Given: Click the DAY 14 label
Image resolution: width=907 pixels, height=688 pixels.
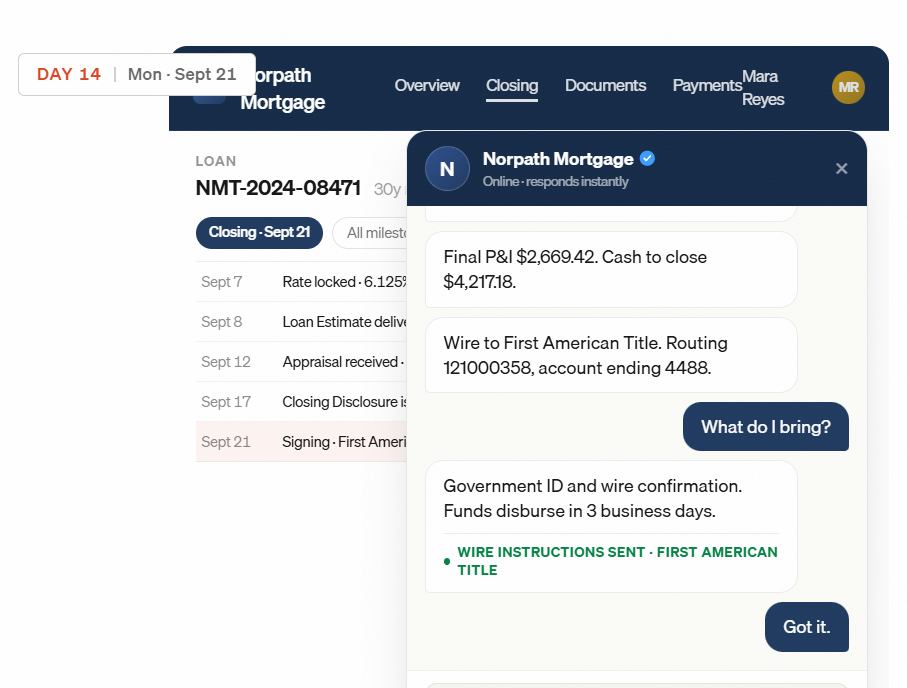Looking at the screenshot, I should [x=69, y=74].
